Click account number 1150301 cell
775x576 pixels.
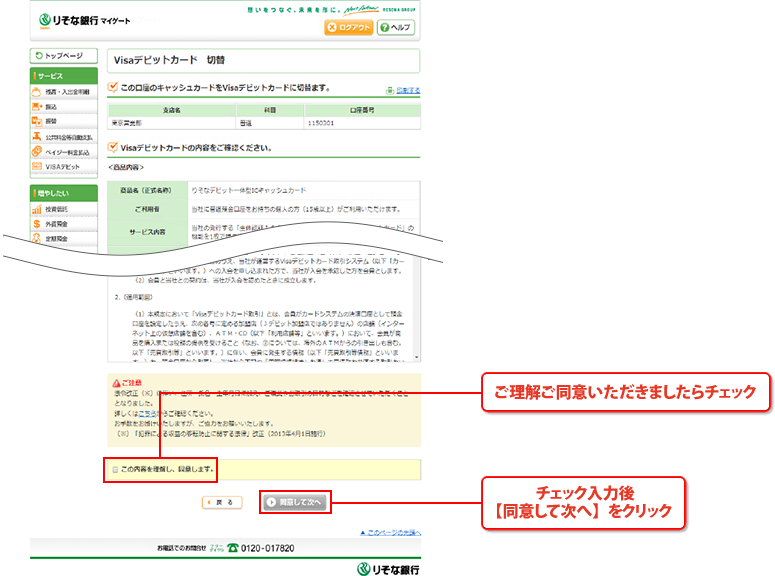click(x=362, y=123)
